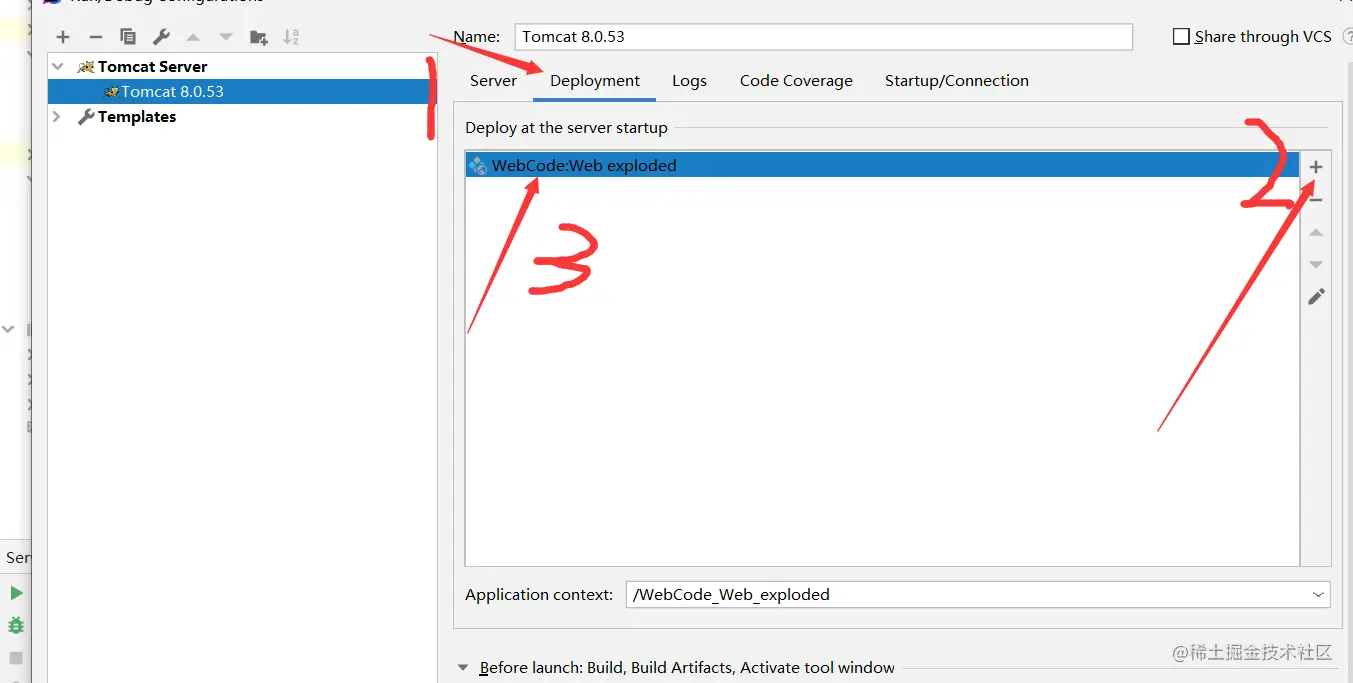Select Tomcat 8.0.53 configuration in tree

tap(242, 92)
